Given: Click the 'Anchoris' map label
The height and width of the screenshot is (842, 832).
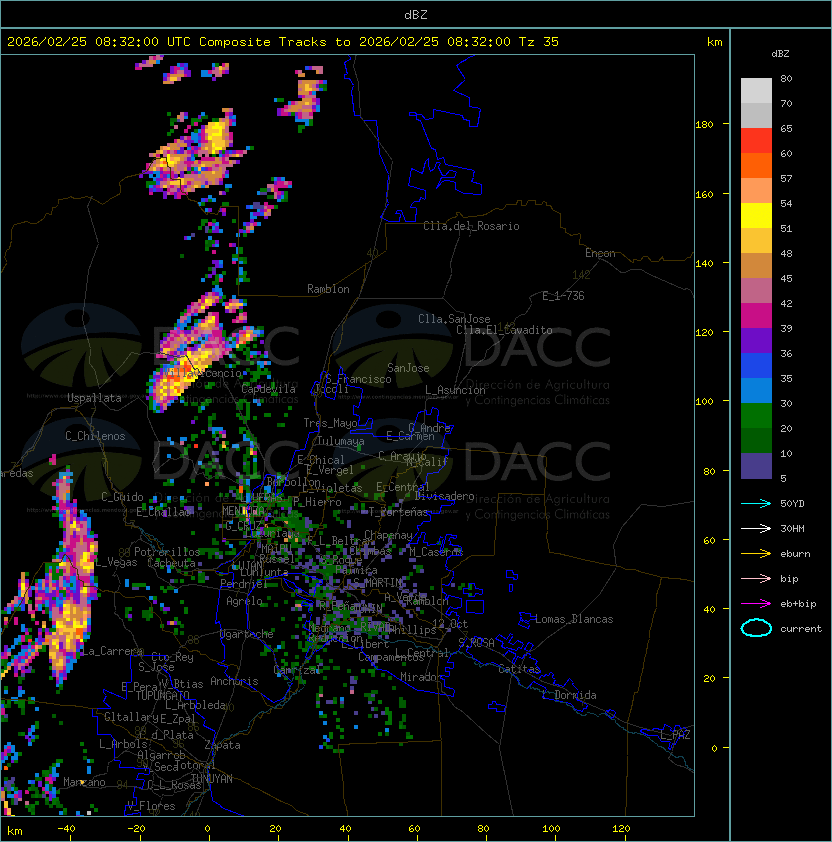Looking at the screenshot, I should pyautogui.click(x=234, y=681).
